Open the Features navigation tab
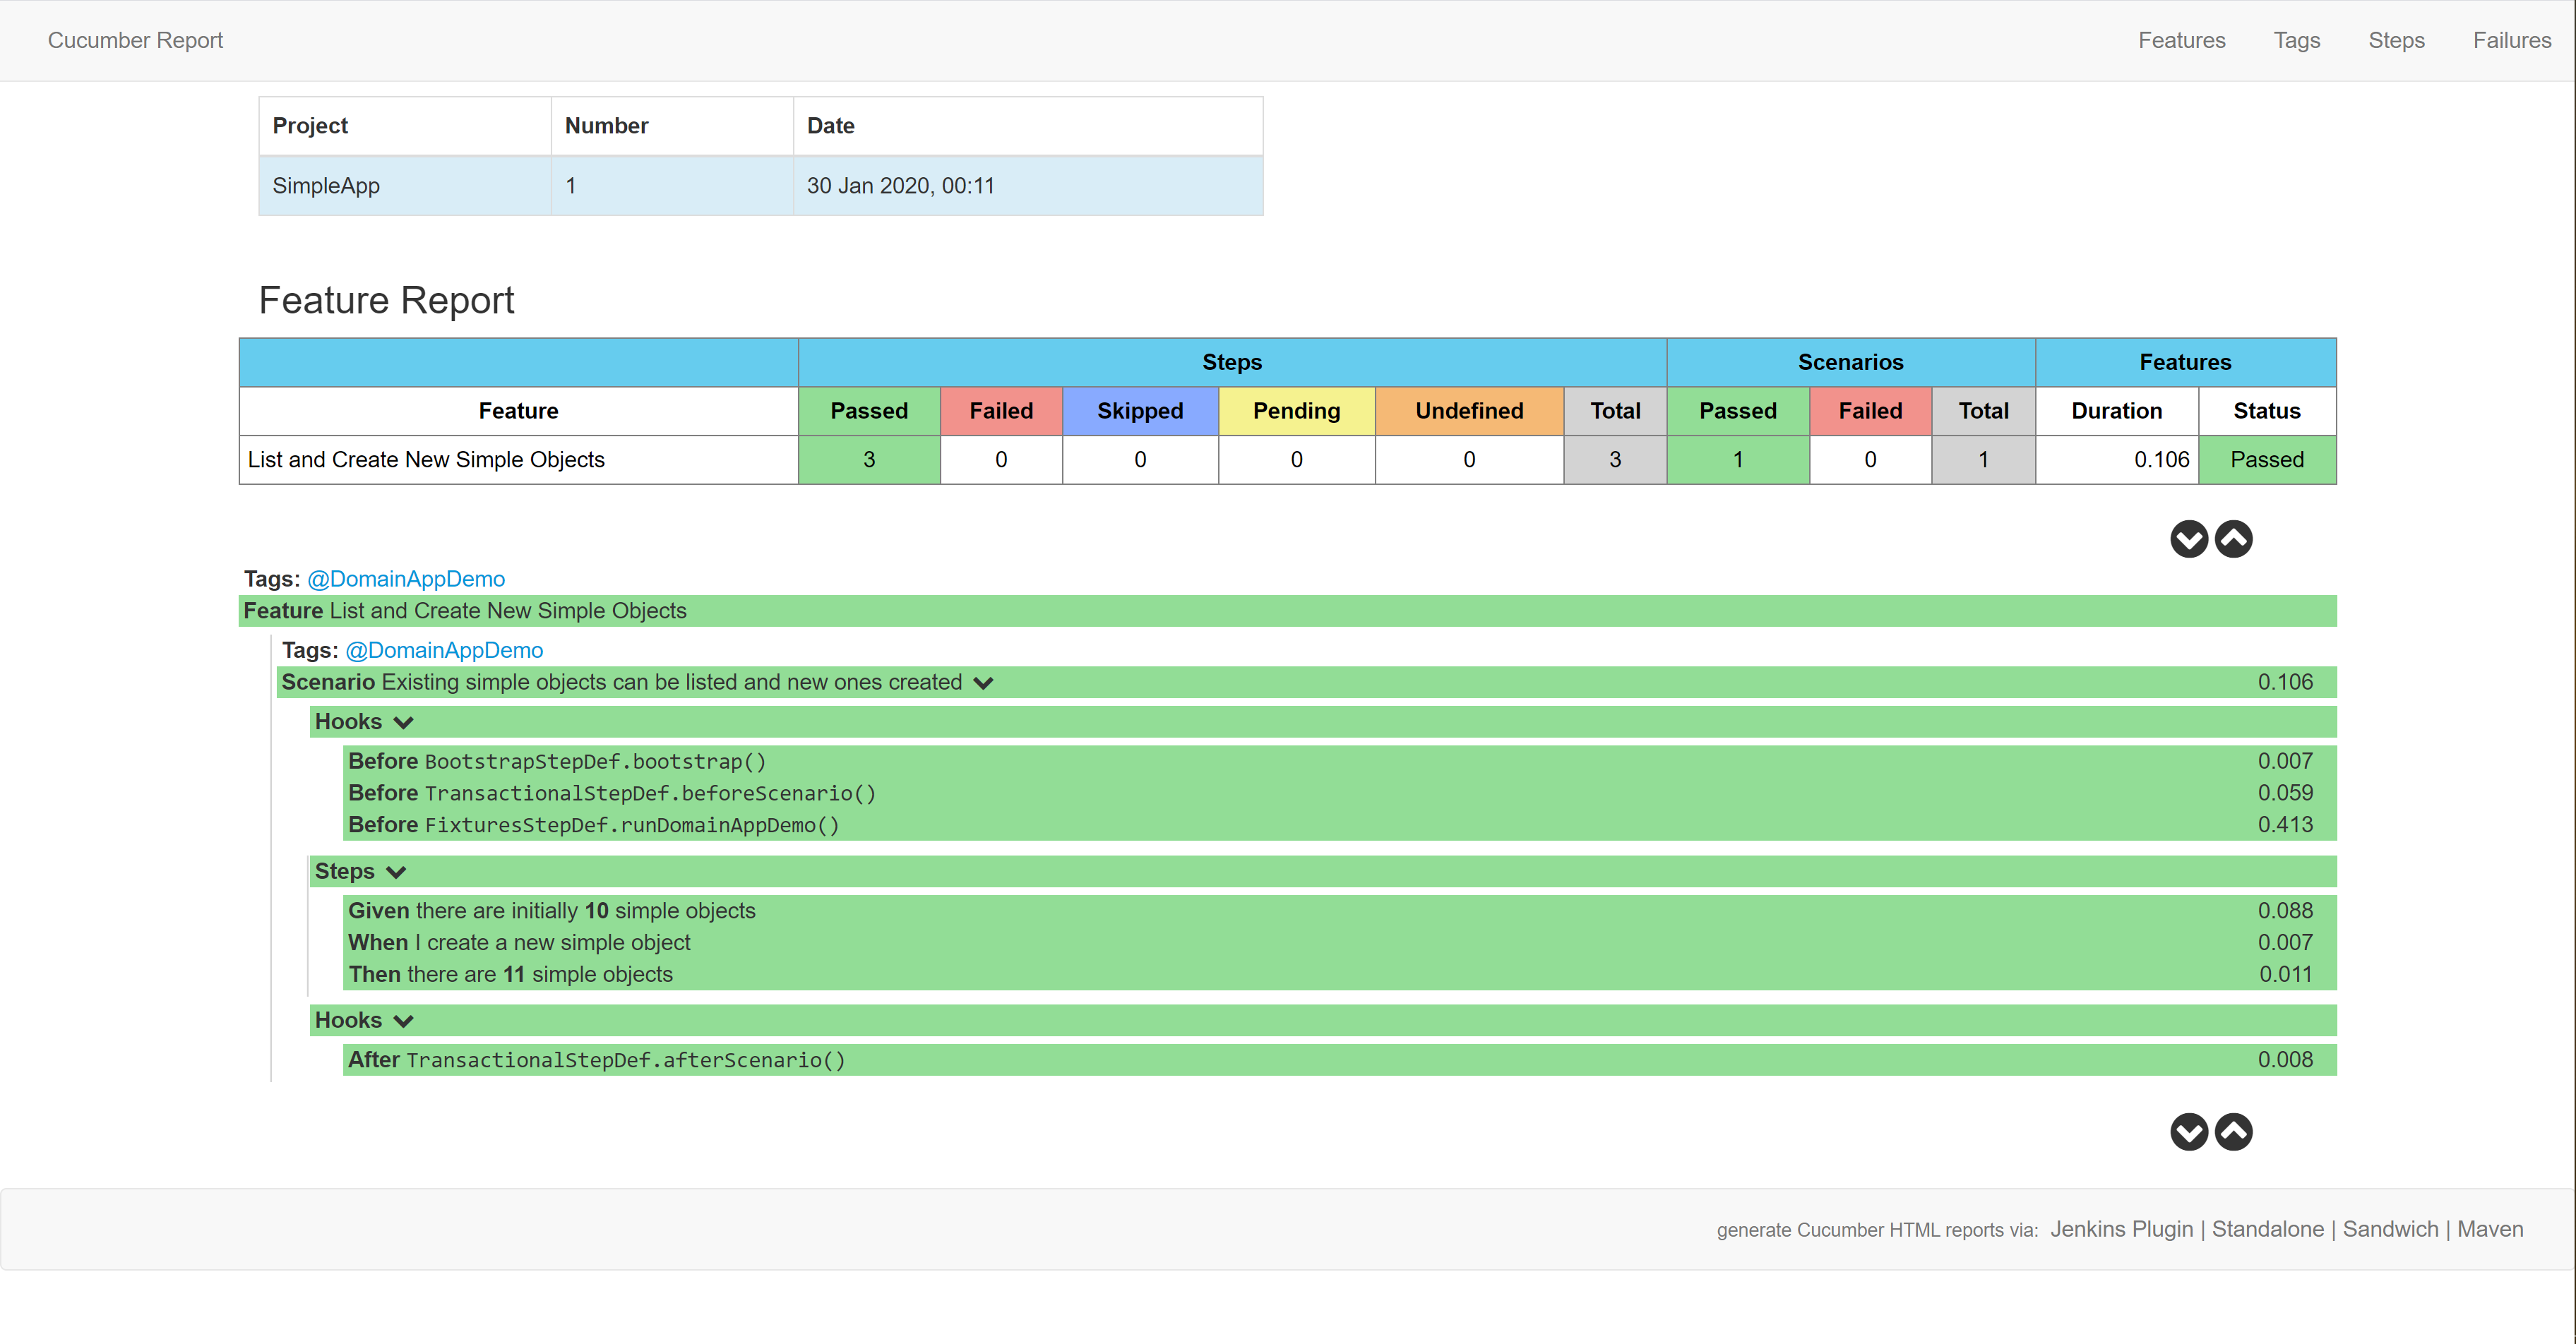 click(2181, 40)
